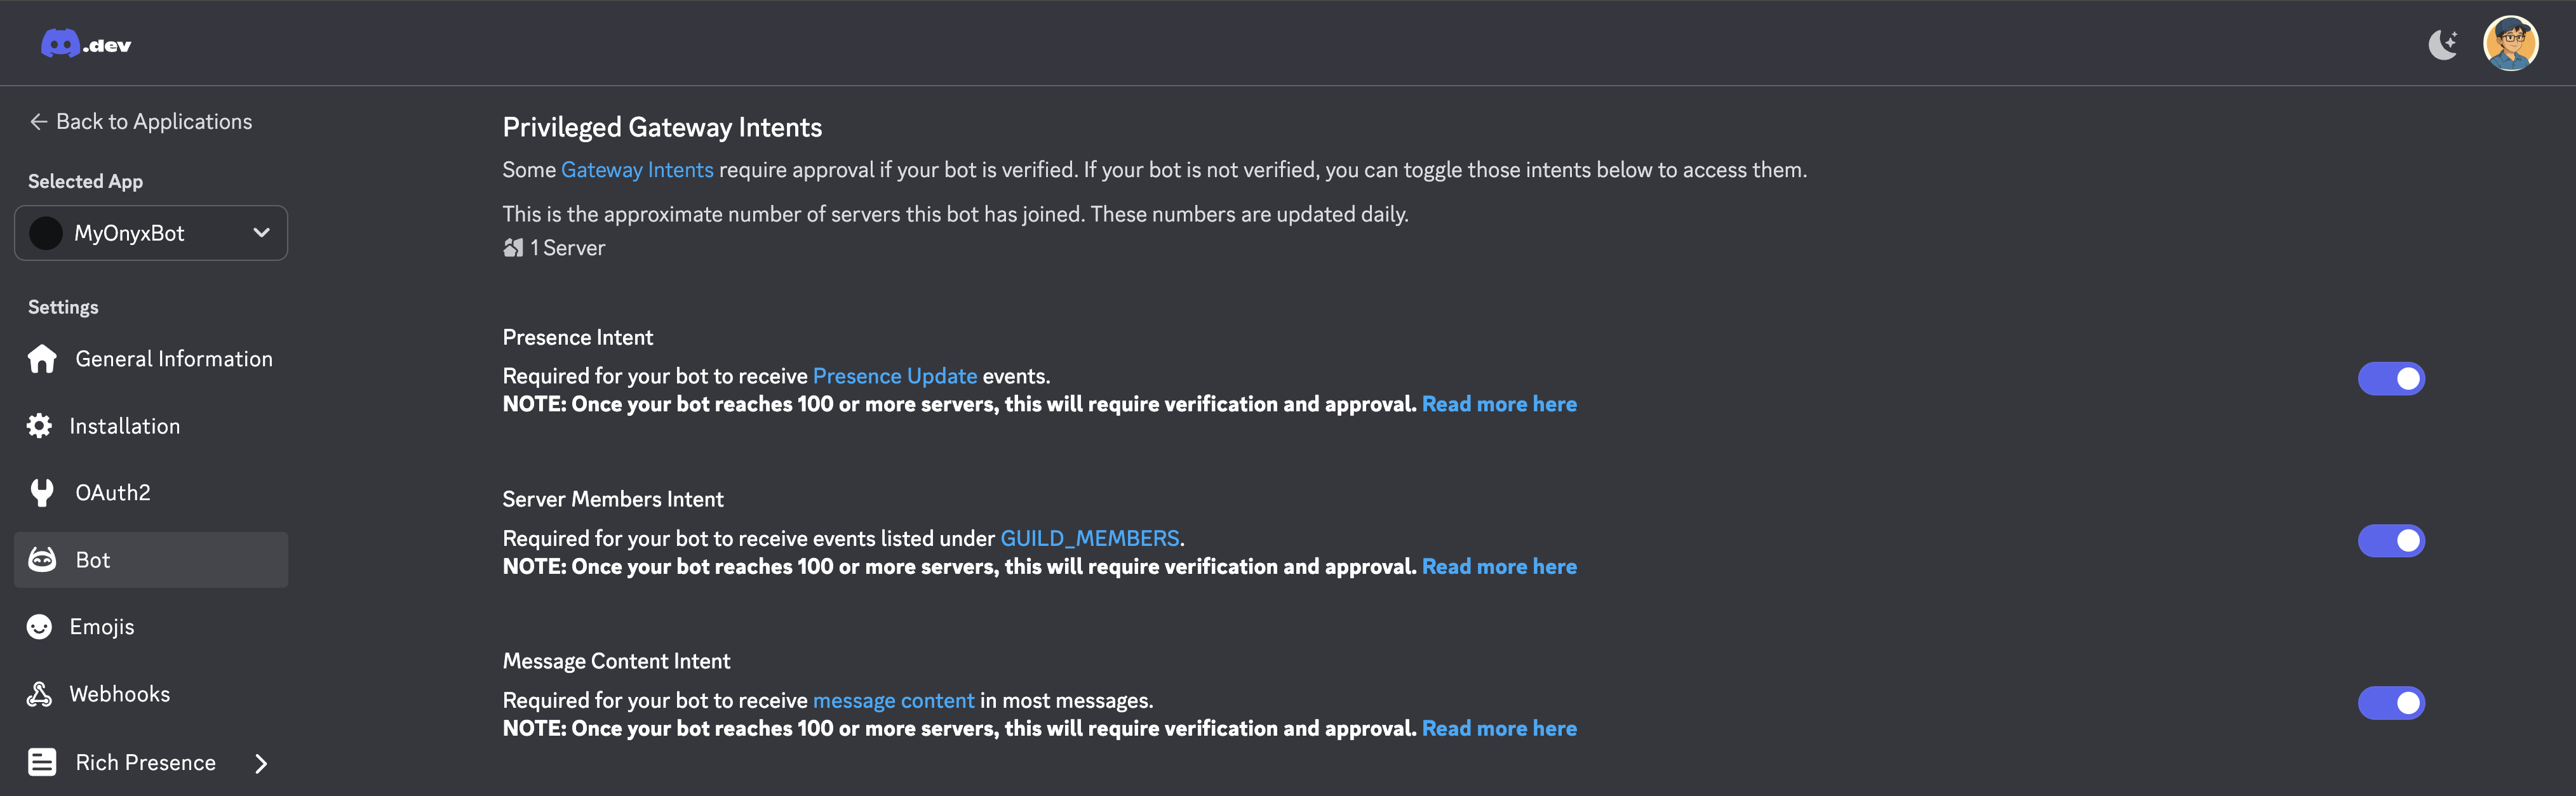
Task: Select the Webhooks anchor icon
Action: [39, 693]
